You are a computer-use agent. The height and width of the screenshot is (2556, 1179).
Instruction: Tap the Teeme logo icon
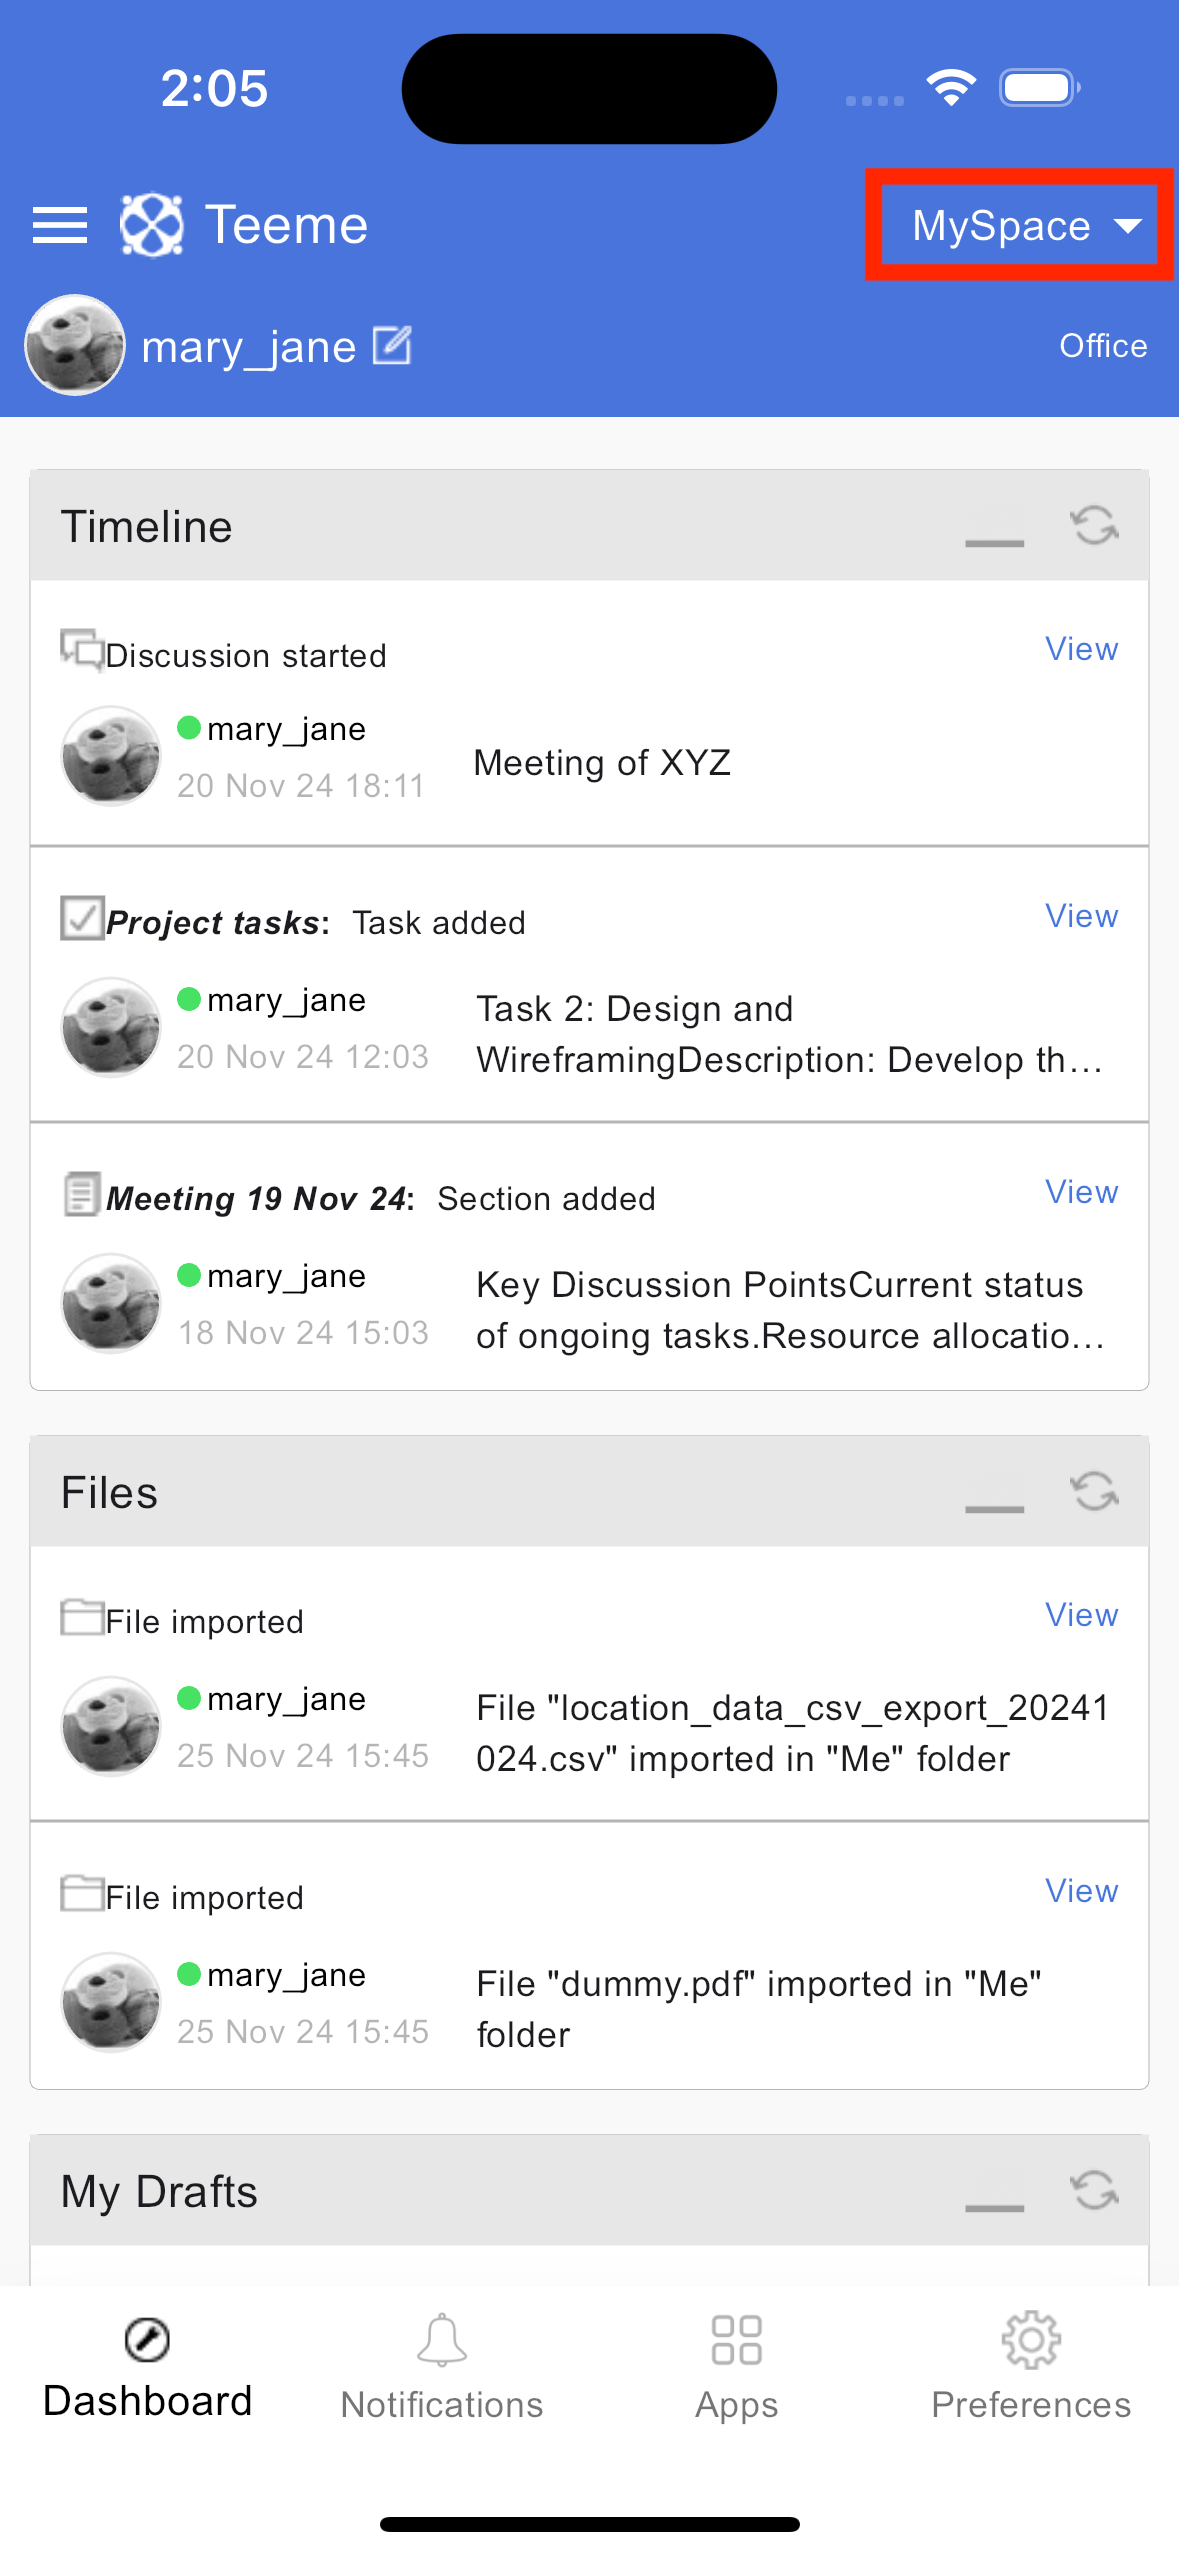(151, 225)
